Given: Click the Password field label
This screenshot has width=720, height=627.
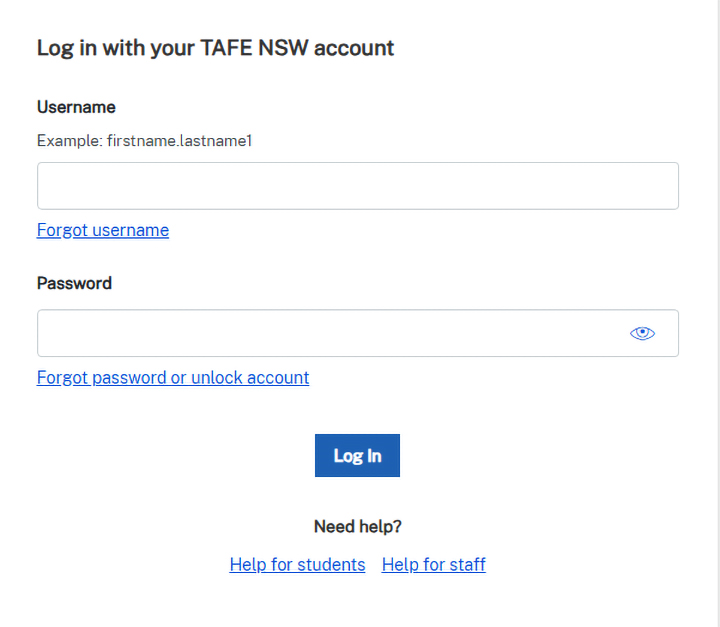Looking at the screenshot, I should tap(74, 283).
